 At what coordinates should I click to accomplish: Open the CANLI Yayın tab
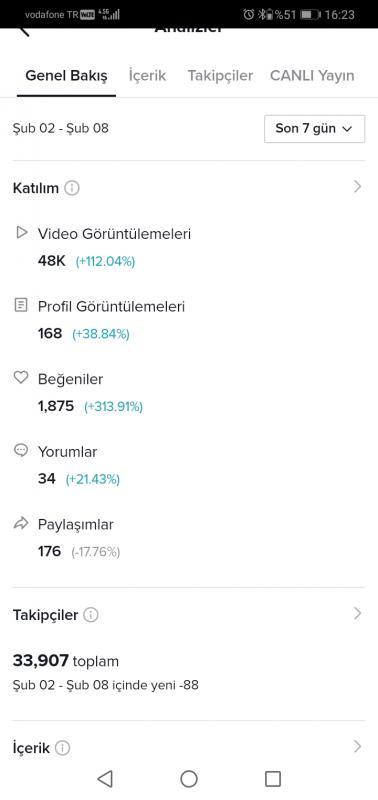(312, 76)
